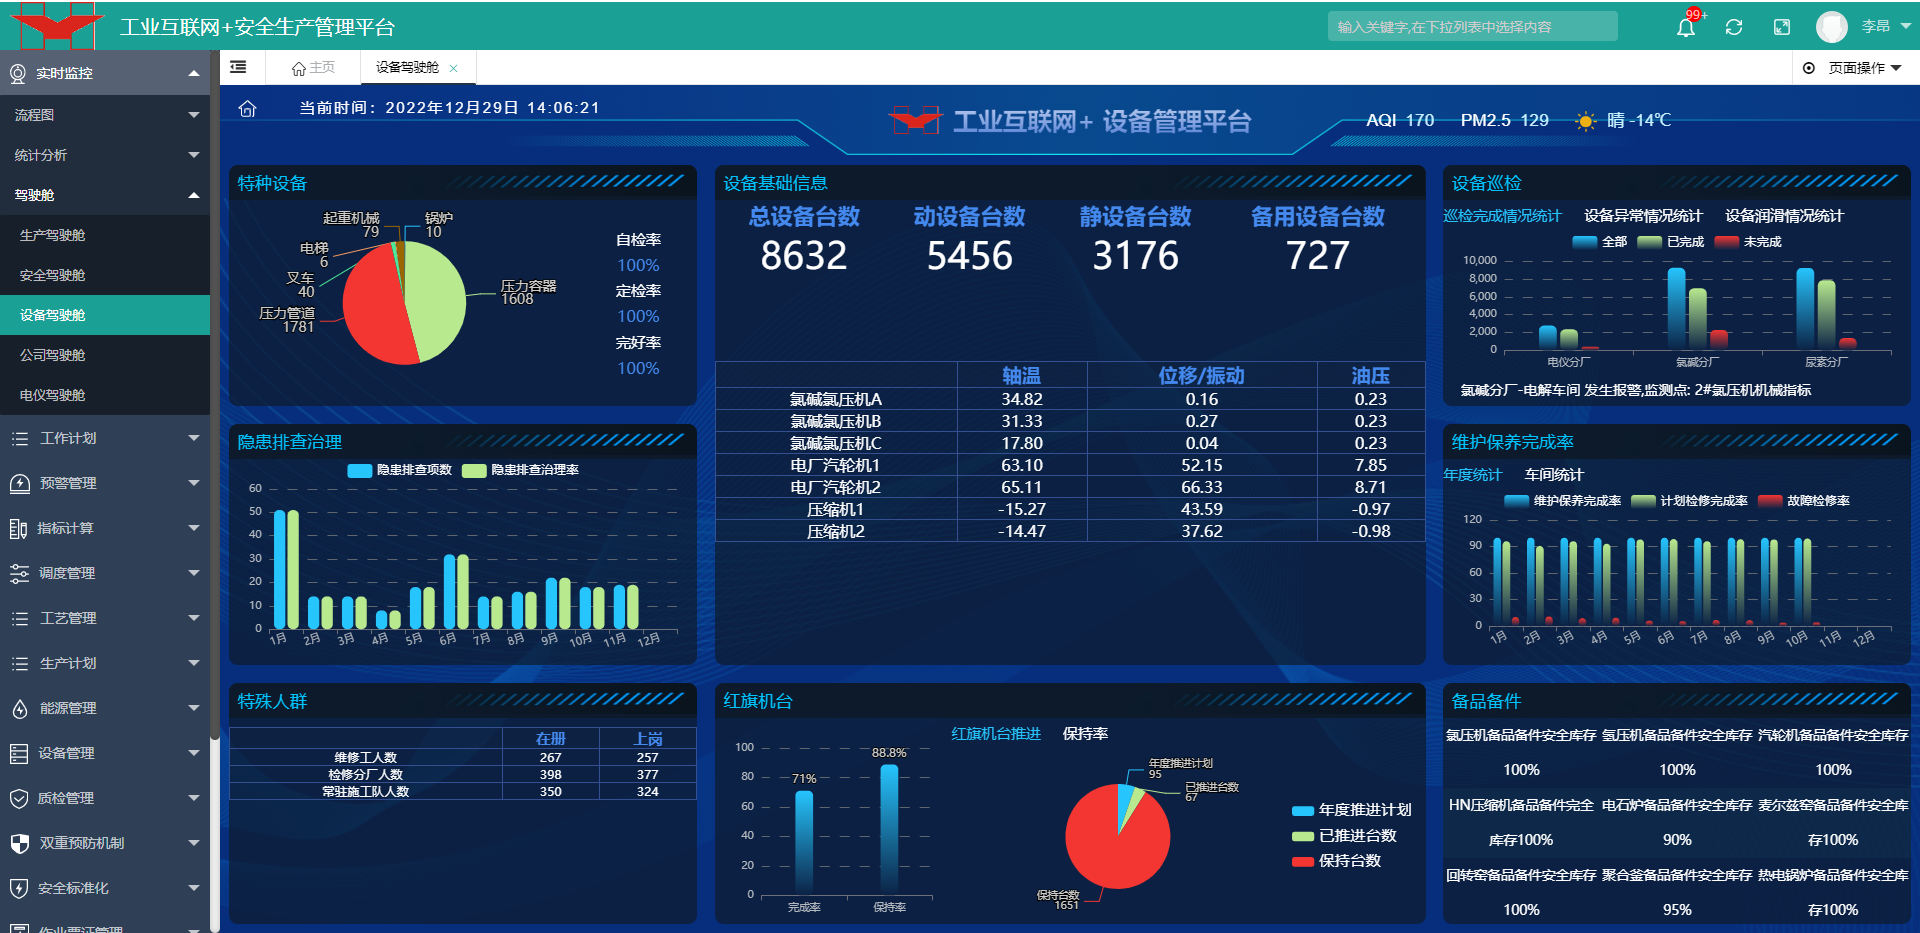Open the 页面操作 dropdown
1920x933 pixels.
(x=1852, y=68)
